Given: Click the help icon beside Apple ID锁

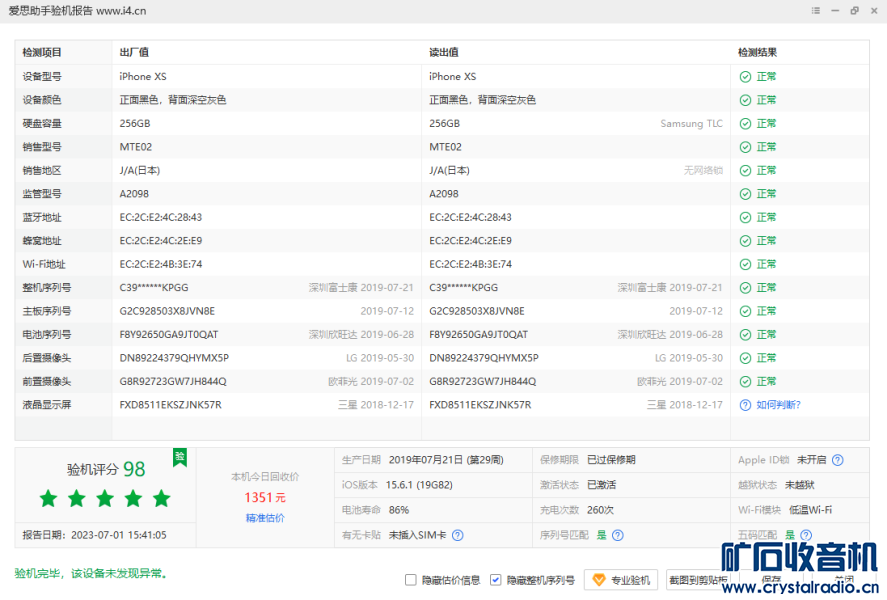Looking at the screenshot, I should coord(837,460).
